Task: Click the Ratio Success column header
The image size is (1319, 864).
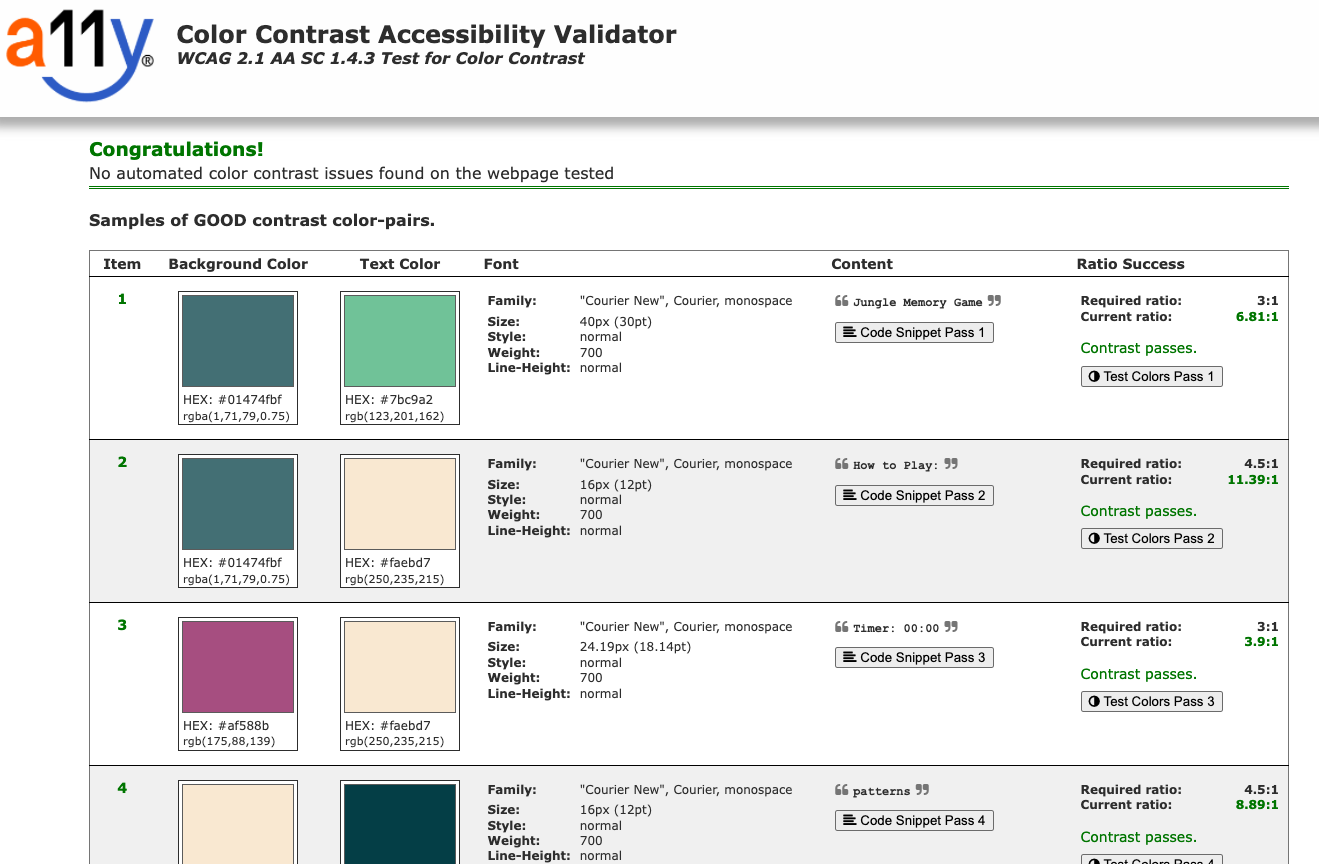Action: (x=1130, y=264)
